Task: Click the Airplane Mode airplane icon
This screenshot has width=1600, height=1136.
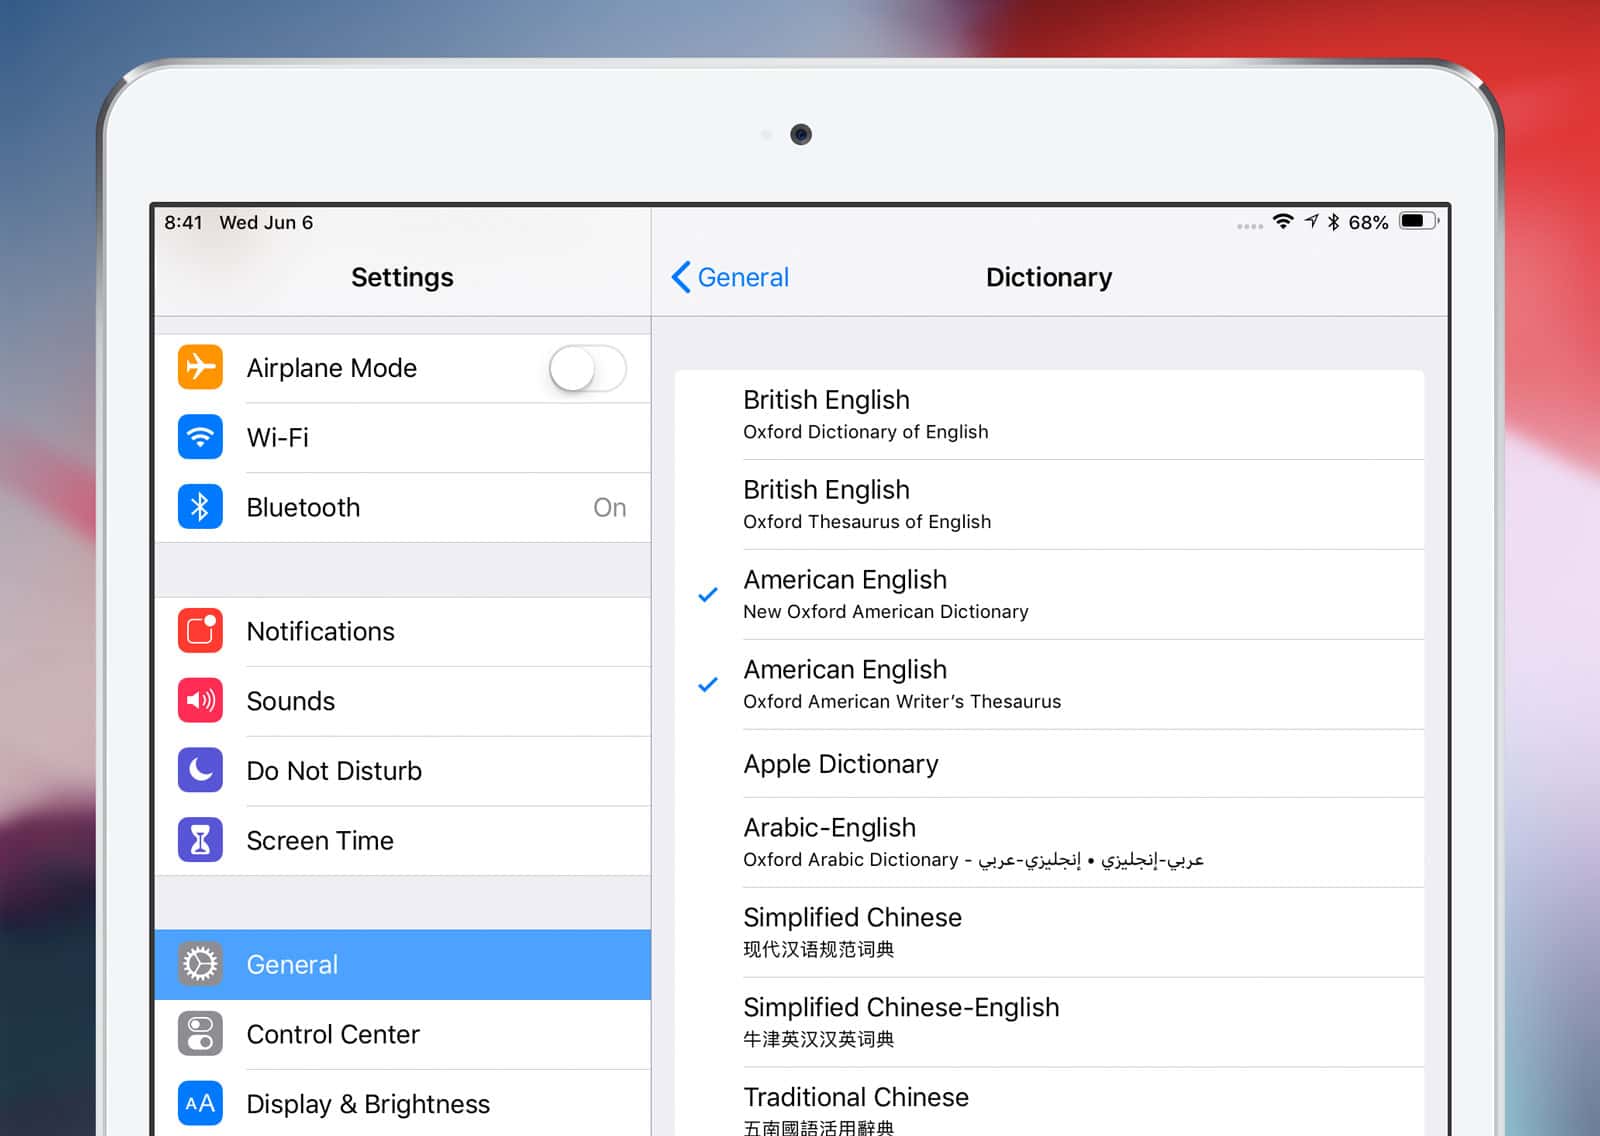Action: (x=199, y=368)
